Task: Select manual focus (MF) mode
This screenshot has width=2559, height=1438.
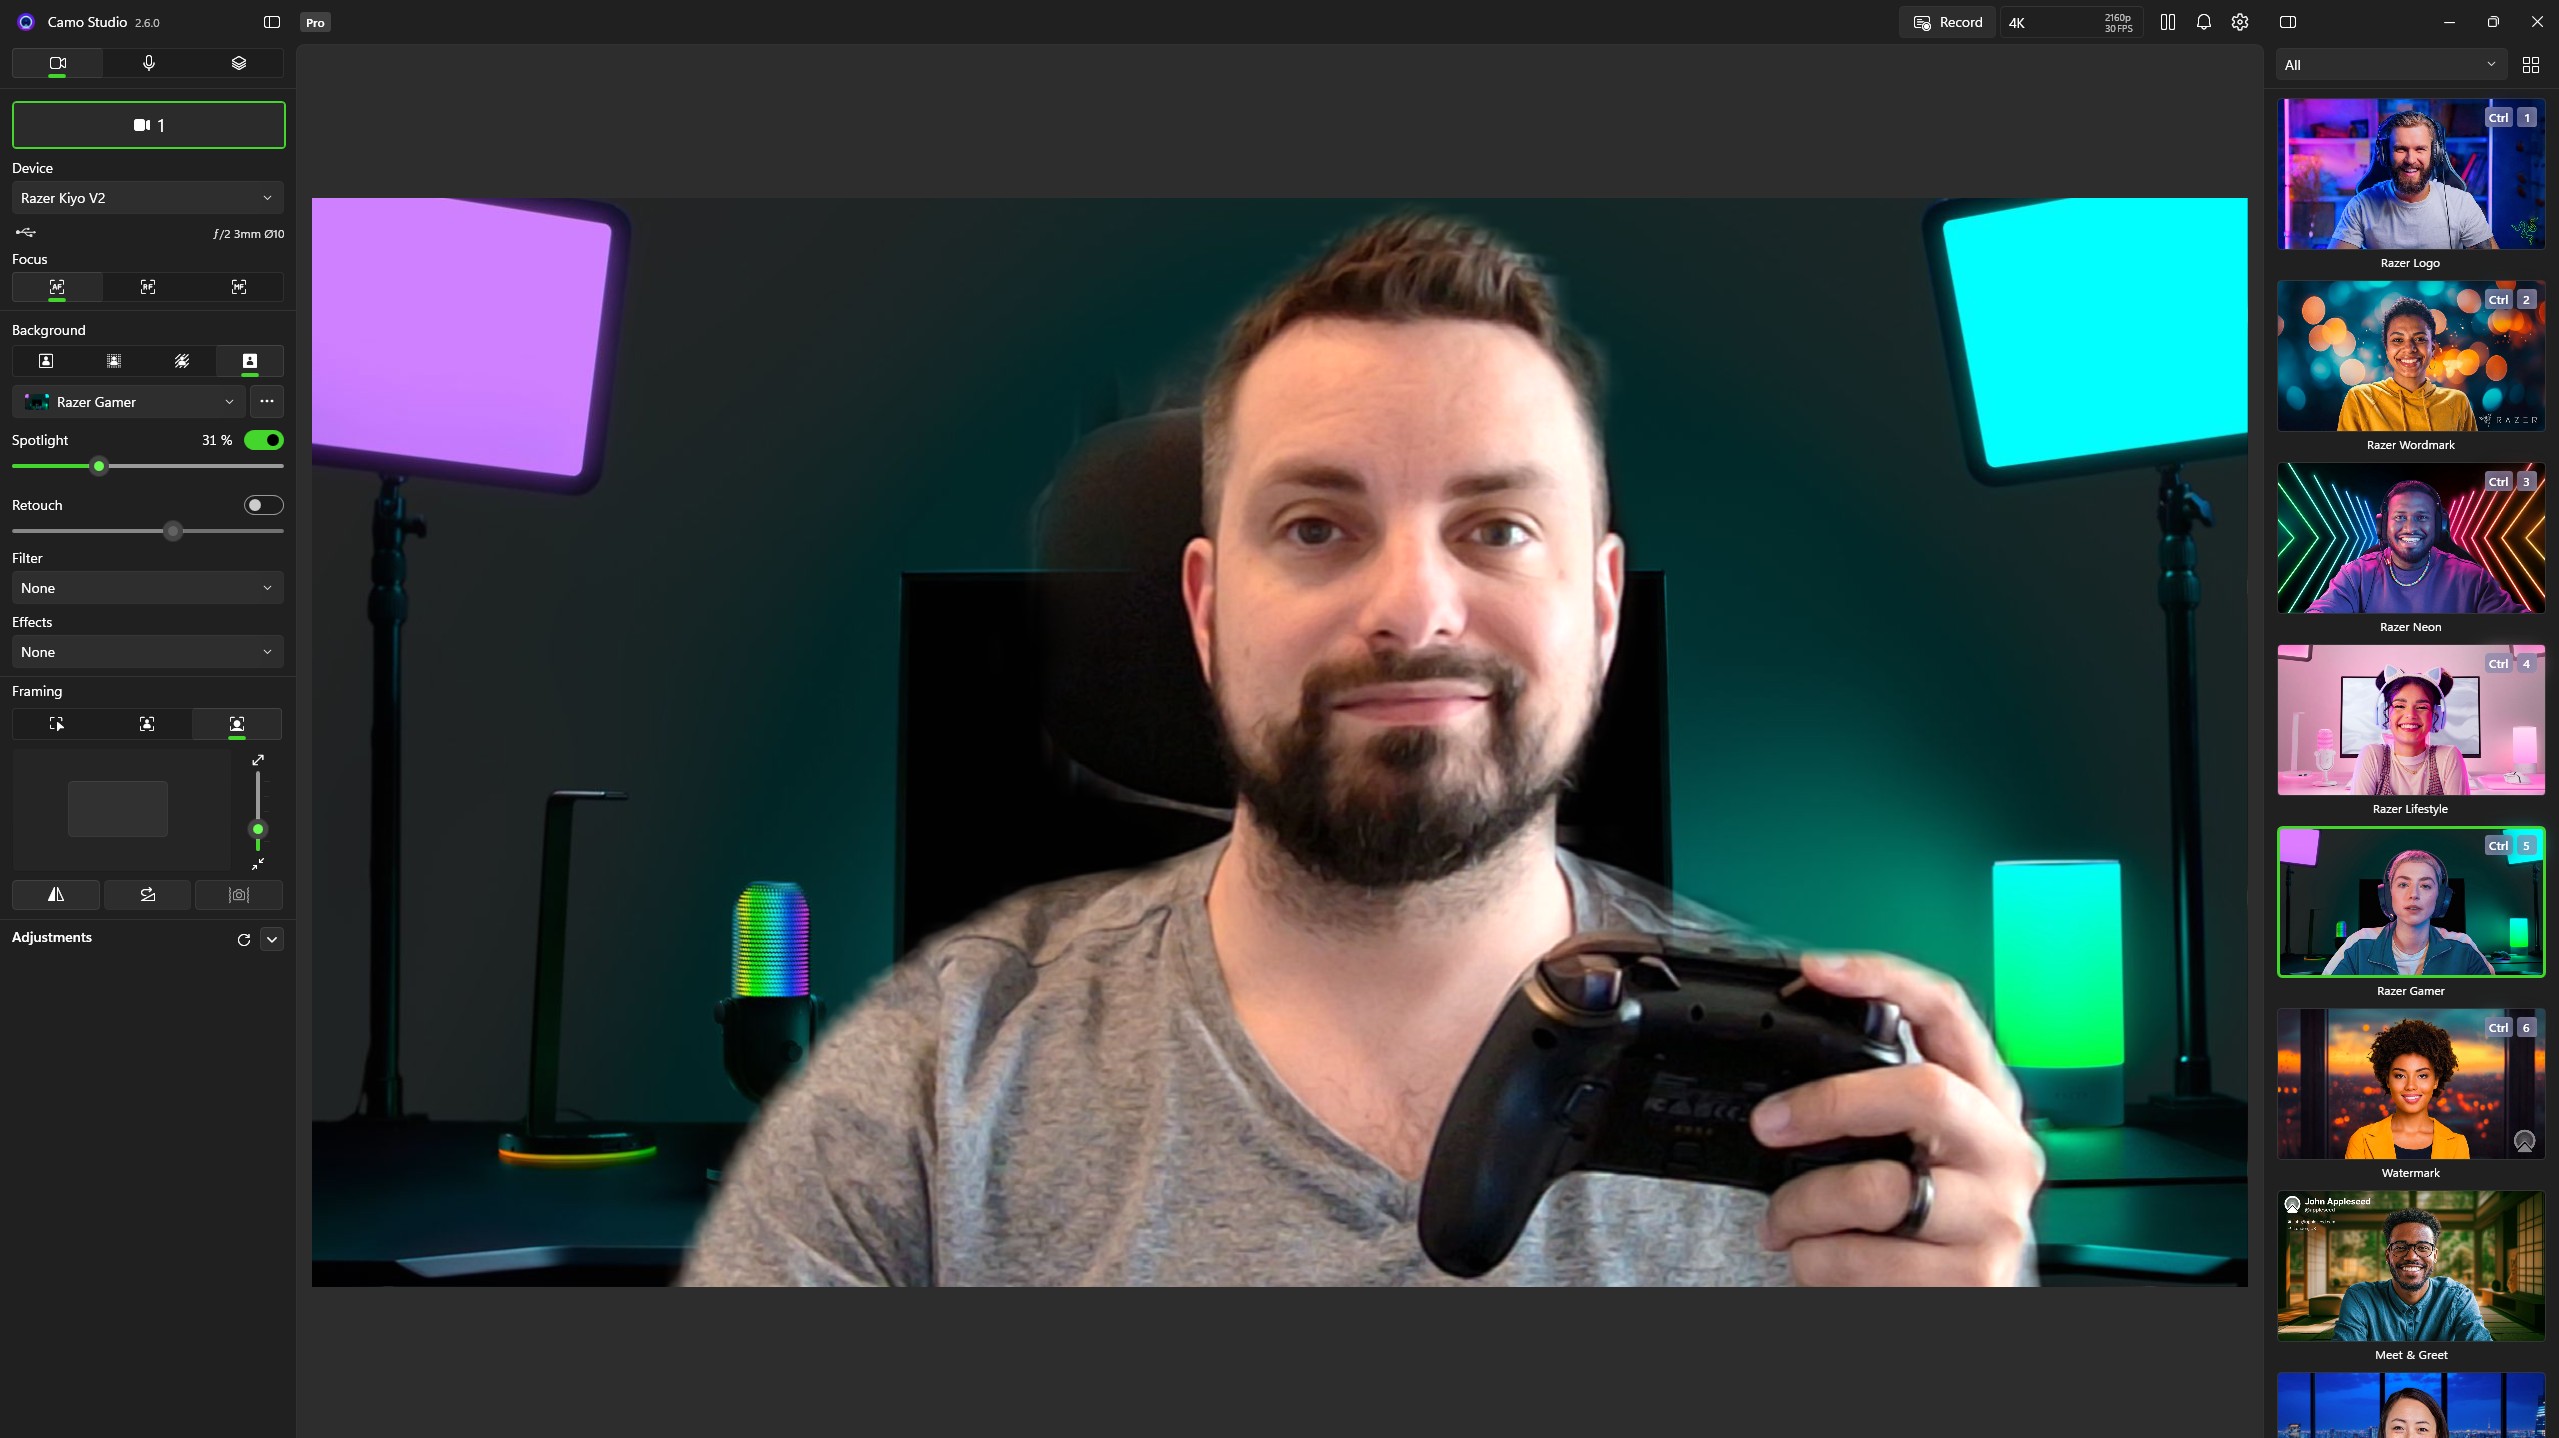Action: 238,287
